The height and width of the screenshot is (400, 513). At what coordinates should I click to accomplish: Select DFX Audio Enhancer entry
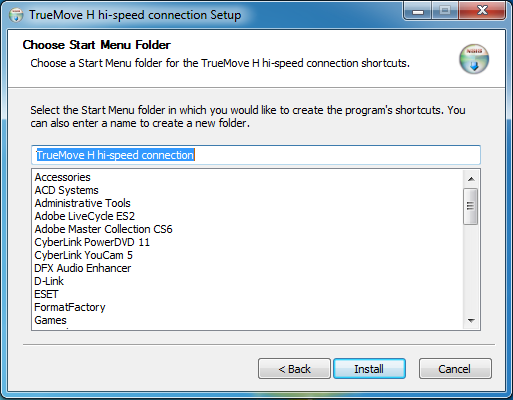pos(83,268)
